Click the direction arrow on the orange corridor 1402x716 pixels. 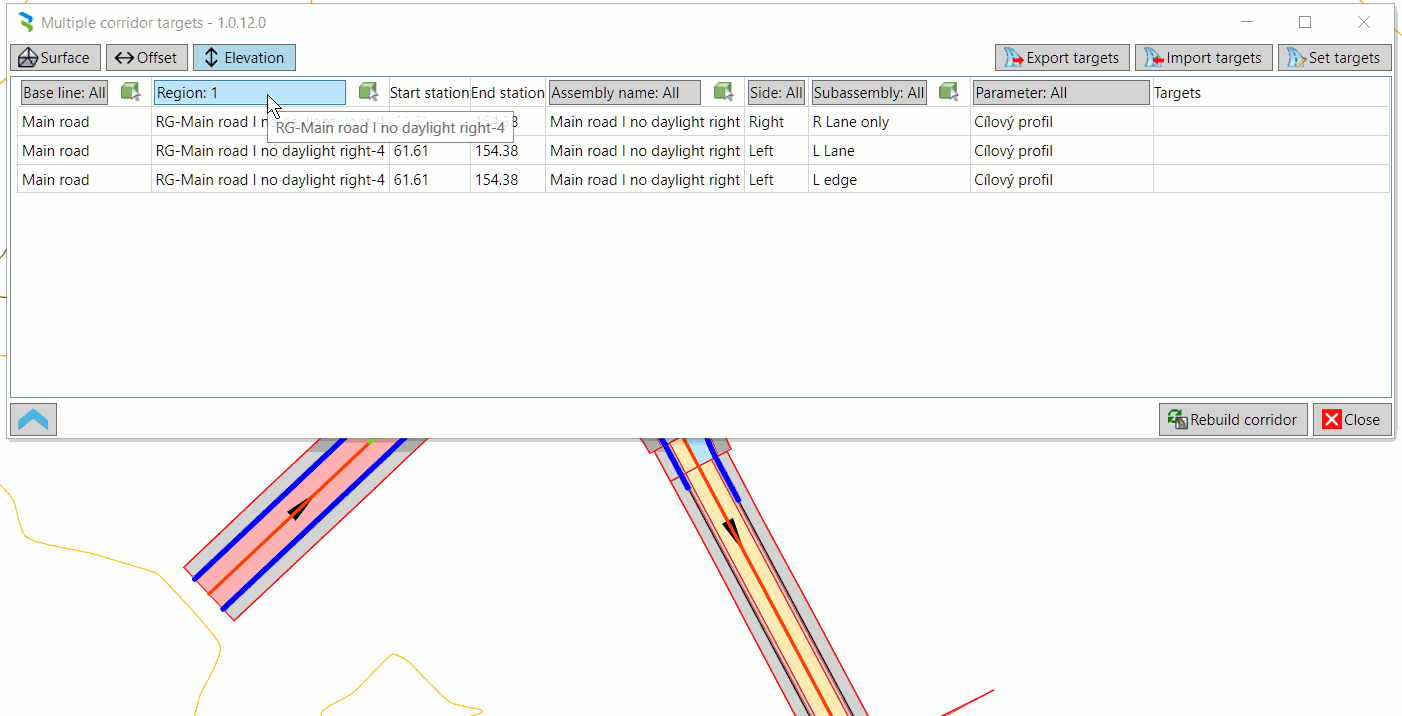pyautogui.click(x=732, y=530)
